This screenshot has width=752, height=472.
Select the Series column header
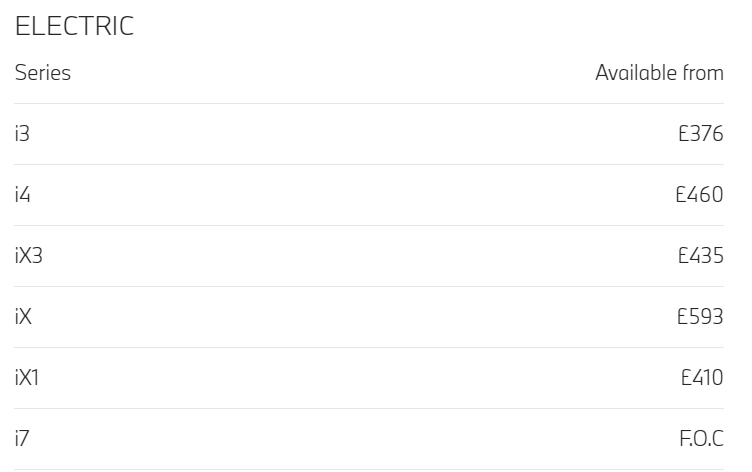(43, 73)
